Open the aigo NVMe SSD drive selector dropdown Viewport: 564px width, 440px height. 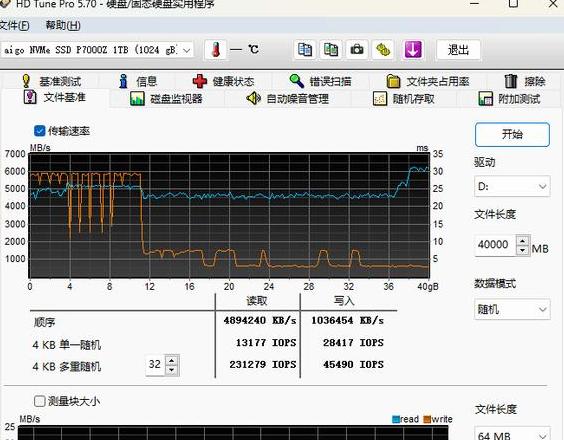[97, 50]
